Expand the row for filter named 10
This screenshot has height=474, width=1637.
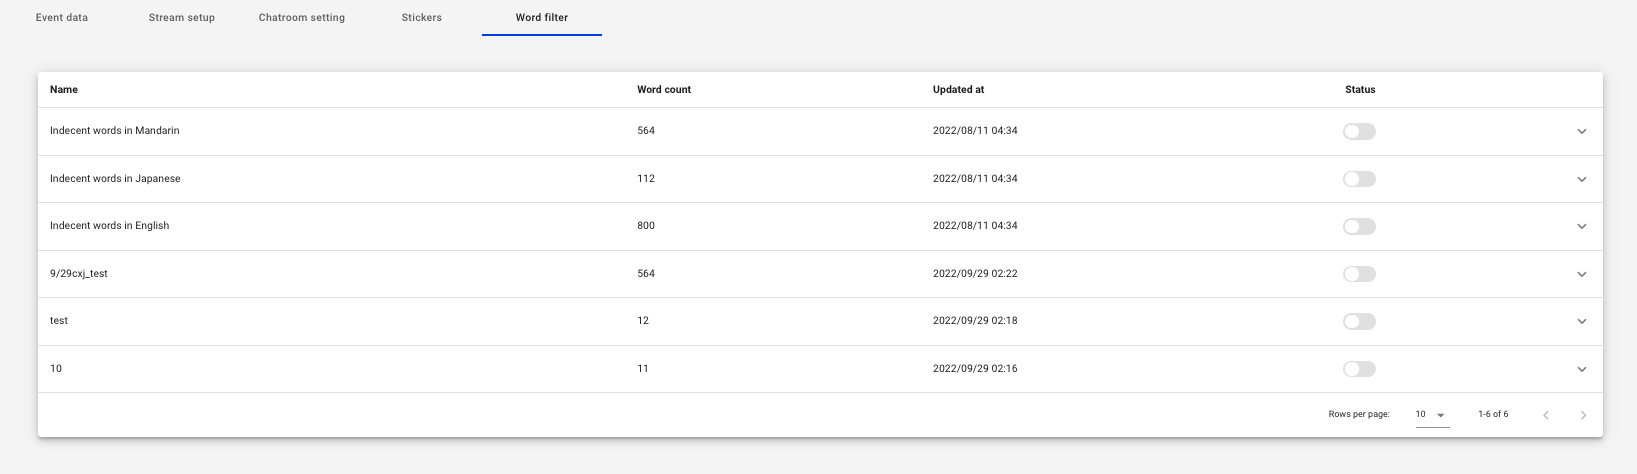1582,369
